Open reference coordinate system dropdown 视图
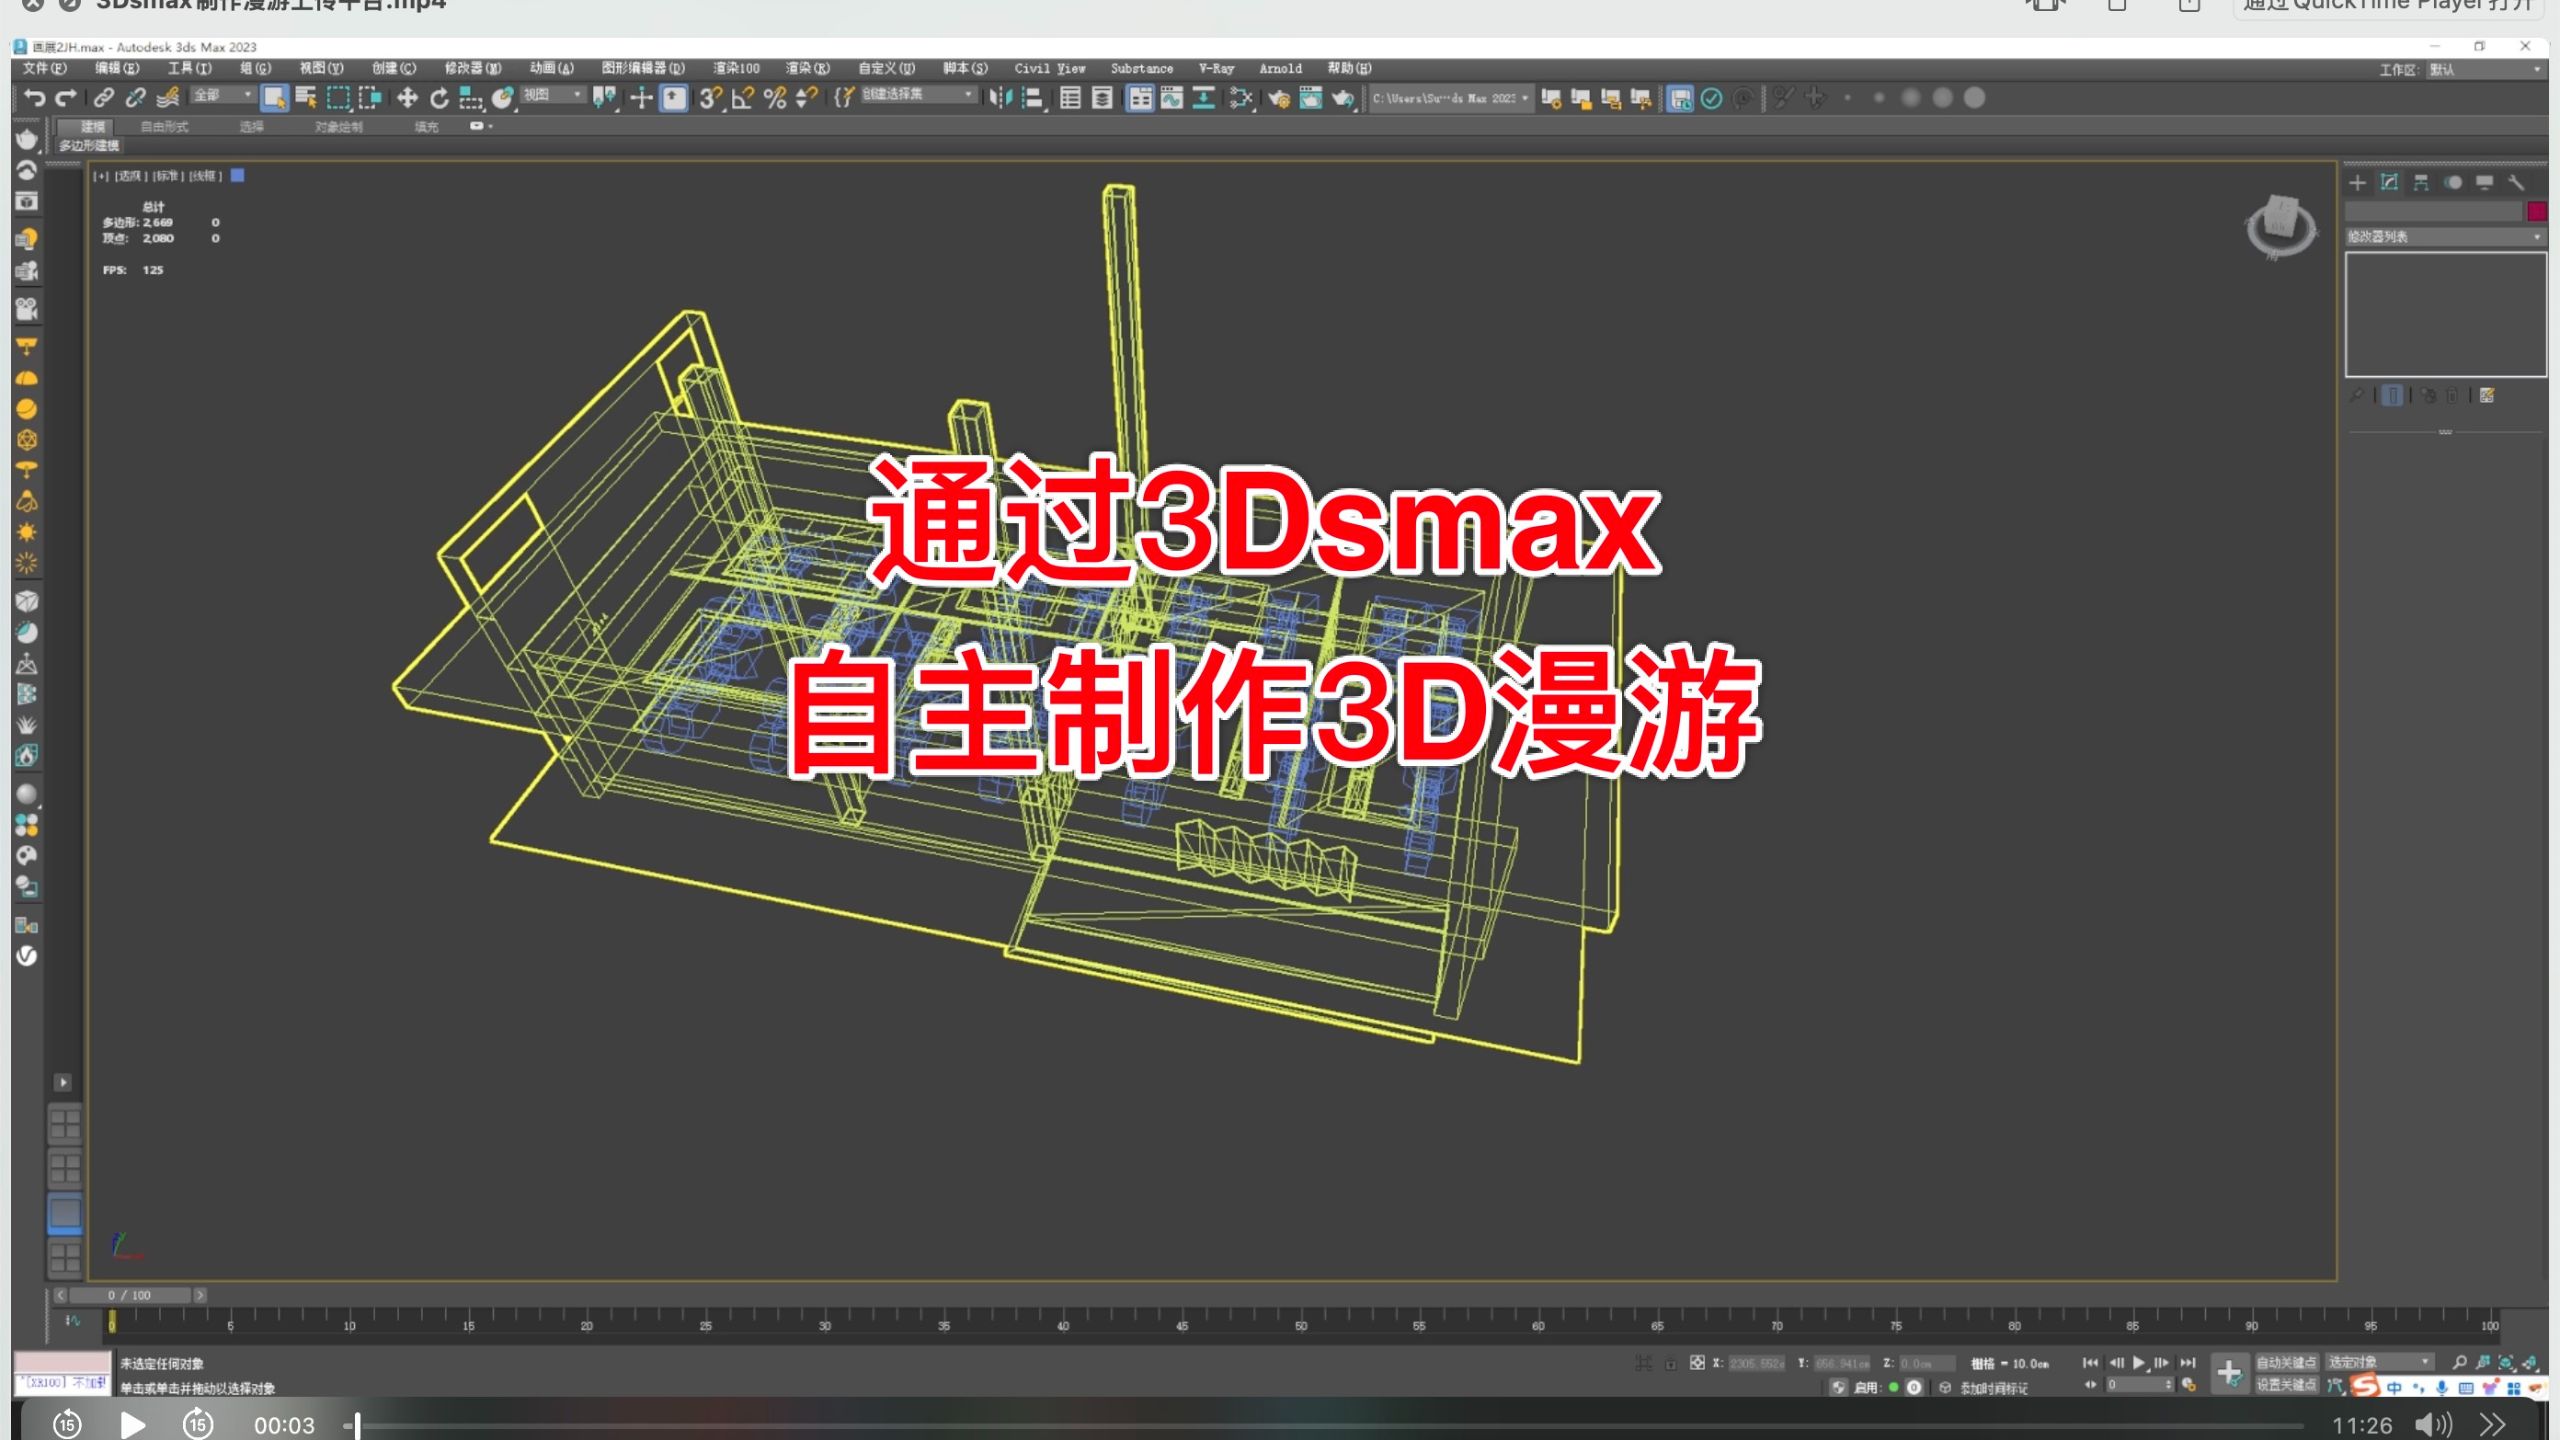 tap(553, 94)
